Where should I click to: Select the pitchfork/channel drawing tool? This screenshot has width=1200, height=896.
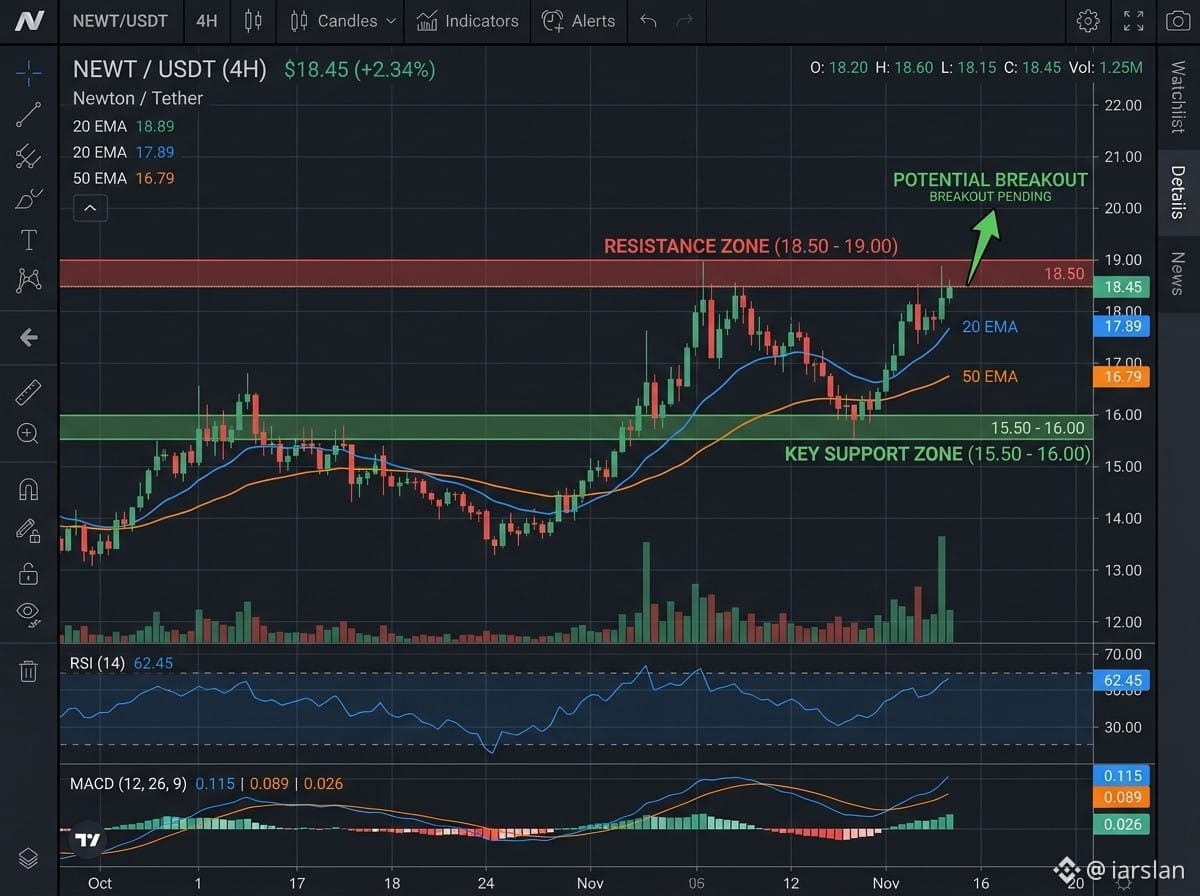point(28,157)
